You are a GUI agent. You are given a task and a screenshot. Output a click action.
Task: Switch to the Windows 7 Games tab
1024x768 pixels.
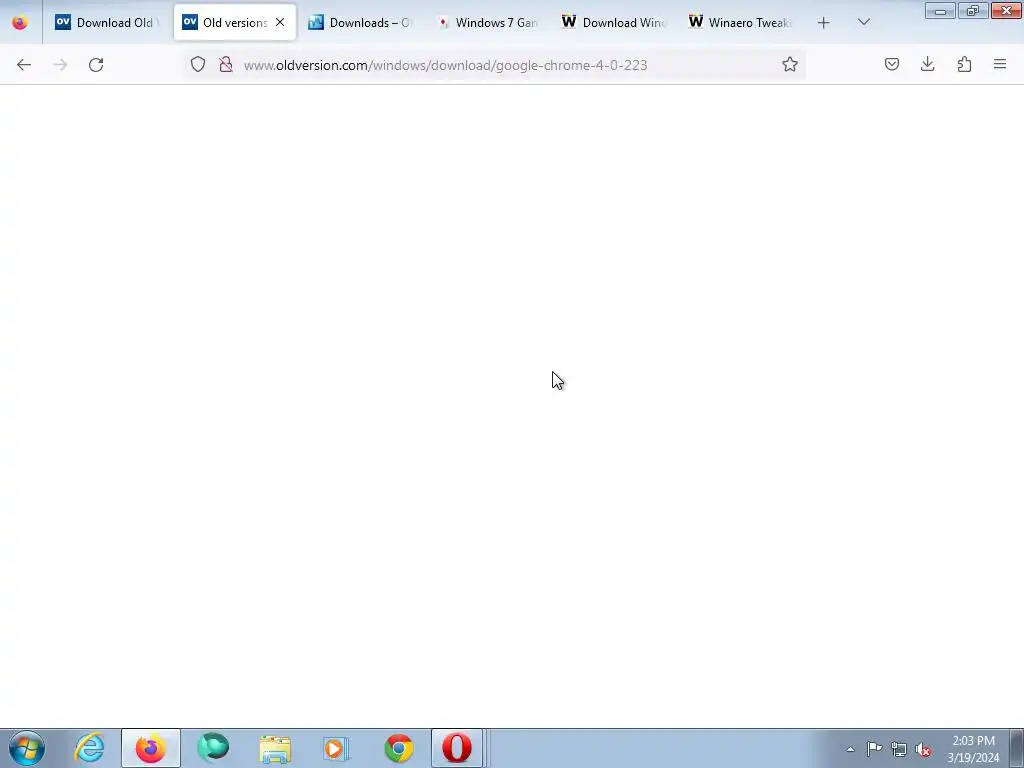(487, 22)
